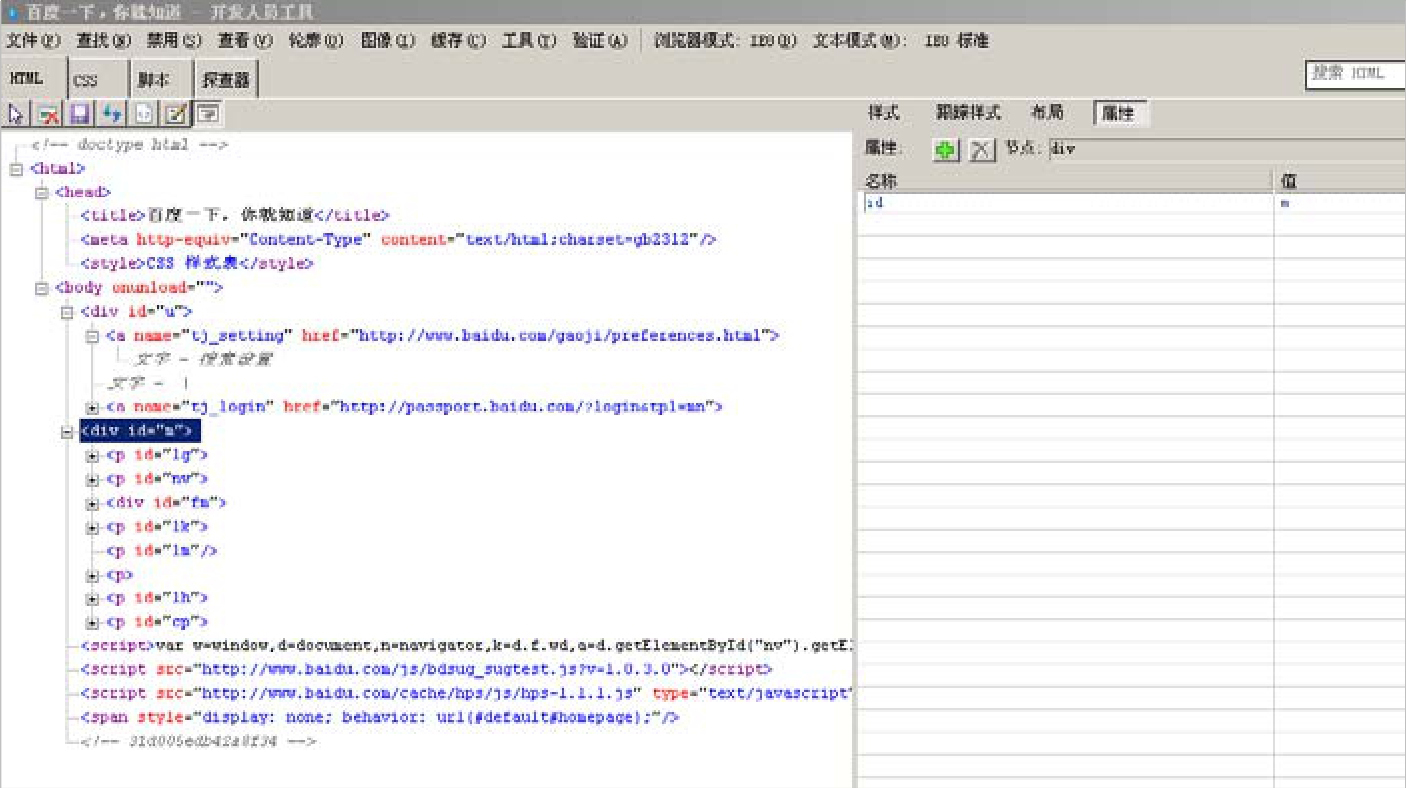
Task: Open the 禁用 menu
Action: pyautogui.click(x=175, y=41)
